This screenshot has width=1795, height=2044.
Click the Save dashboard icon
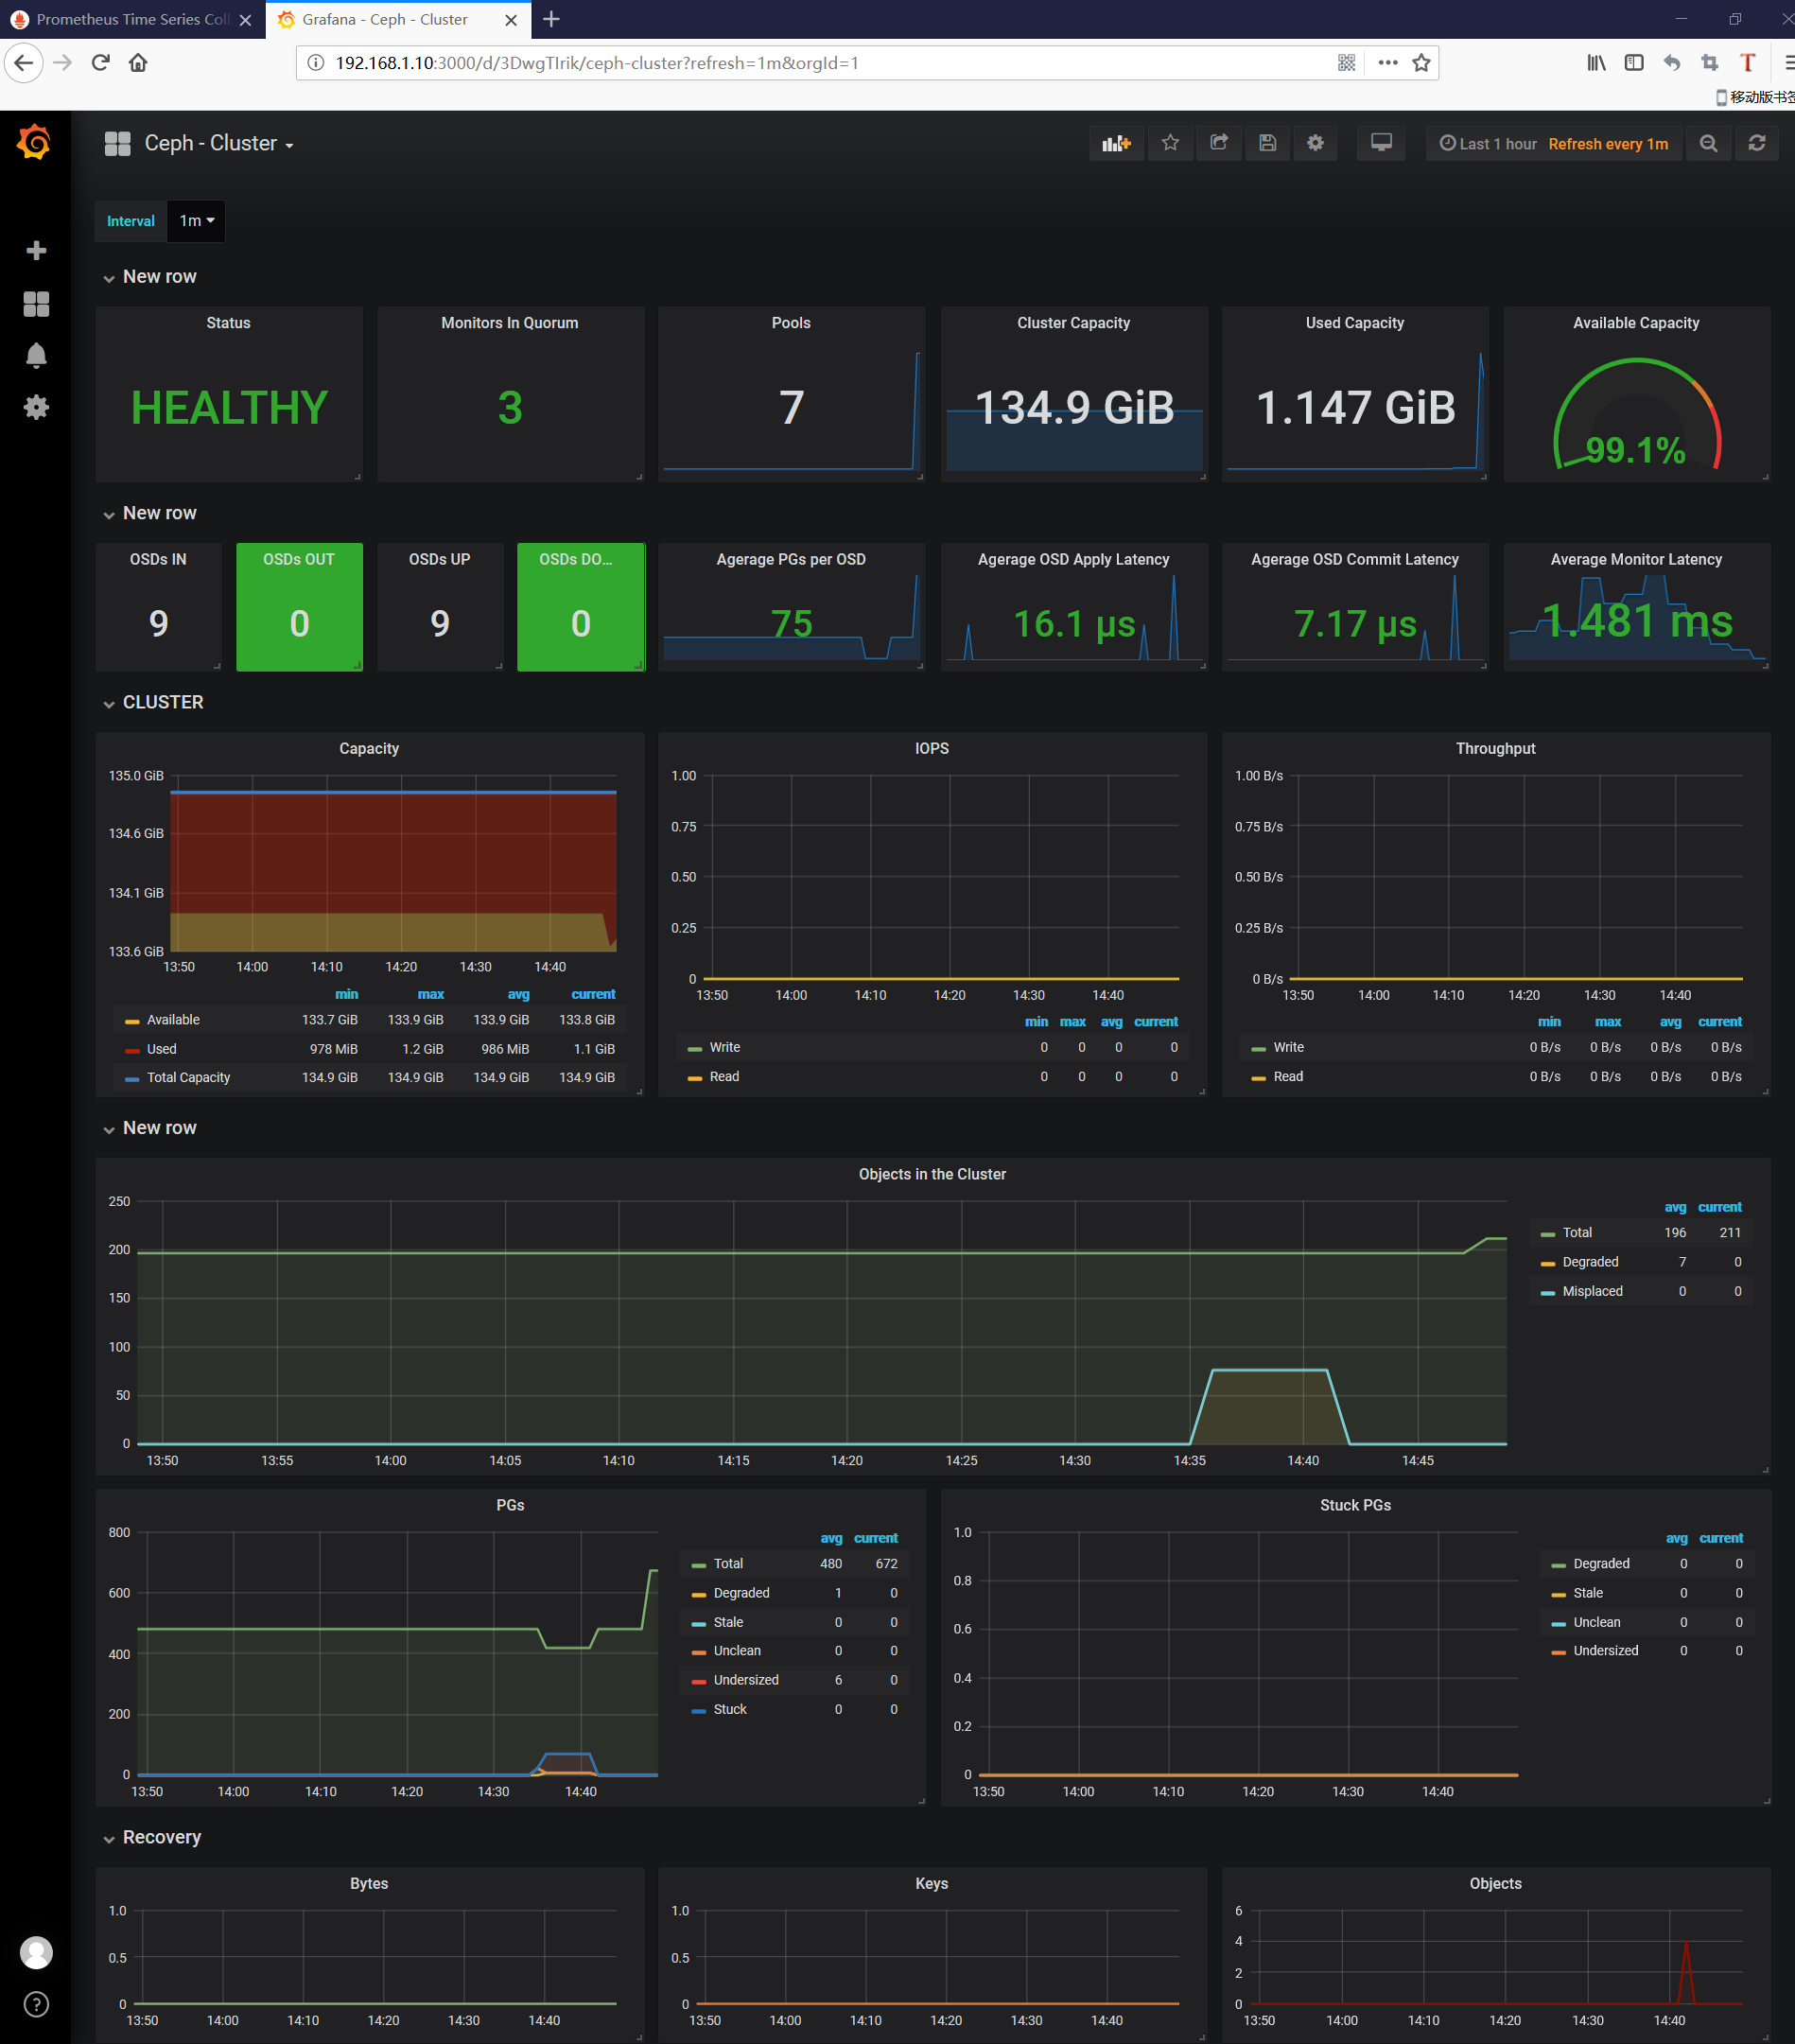[x=1266, y=144]
